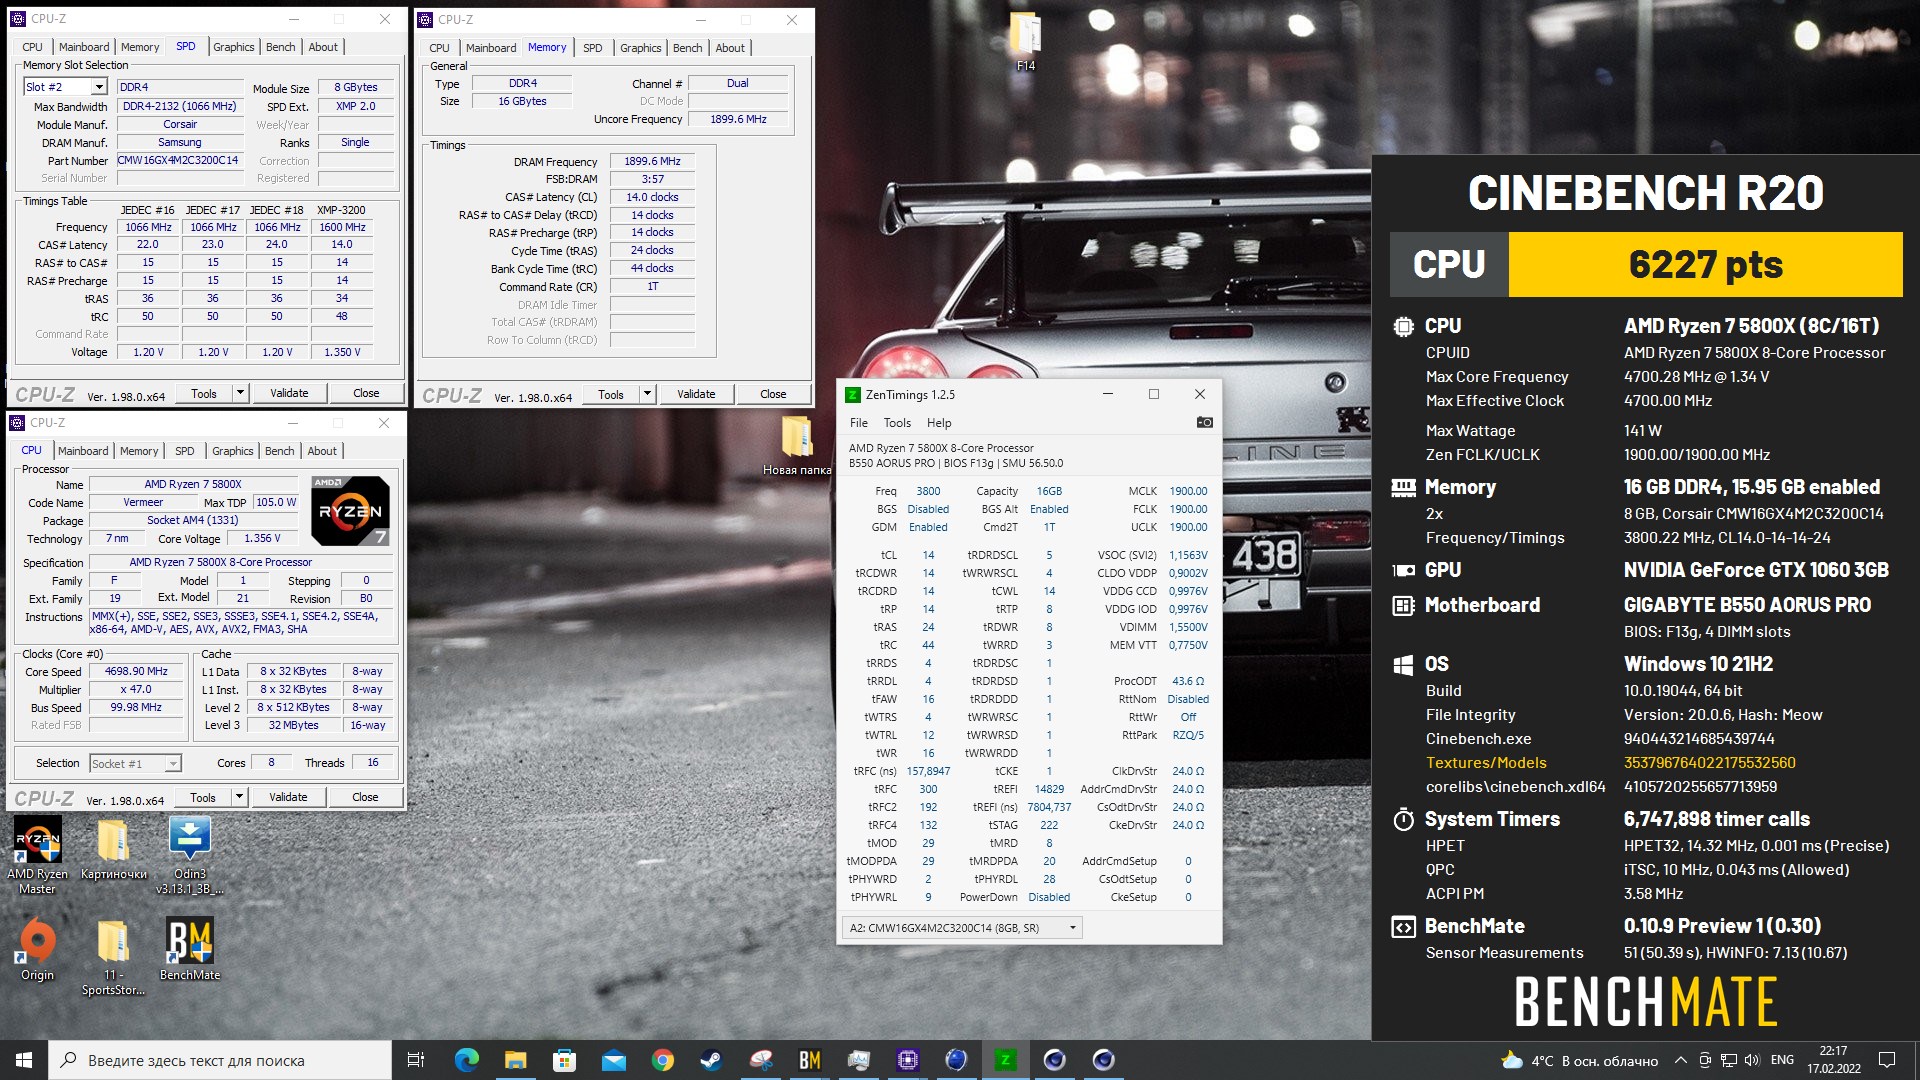
Task: Click the ENG language indicator
Action: (1782, 1060)
